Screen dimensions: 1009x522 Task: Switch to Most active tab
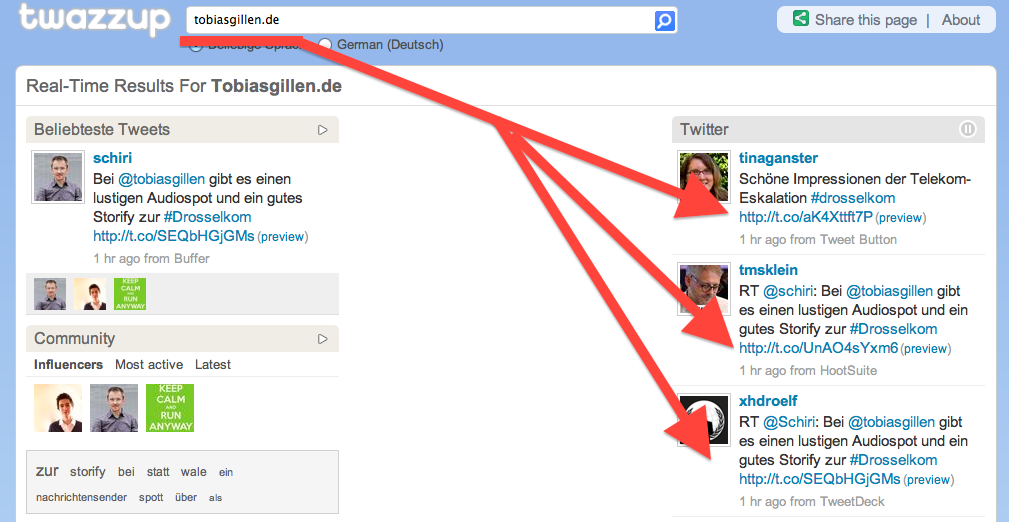tap(149, 364)
